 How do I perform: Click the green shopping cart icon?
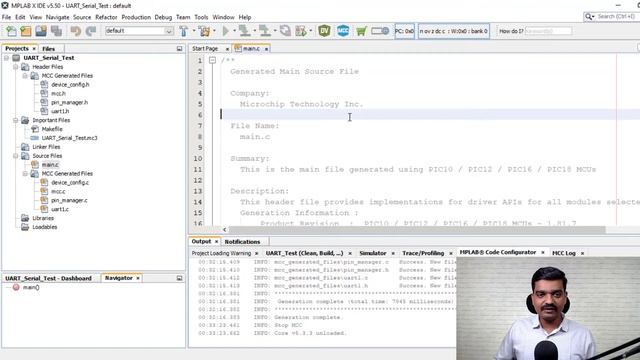(x=361, y=31)
